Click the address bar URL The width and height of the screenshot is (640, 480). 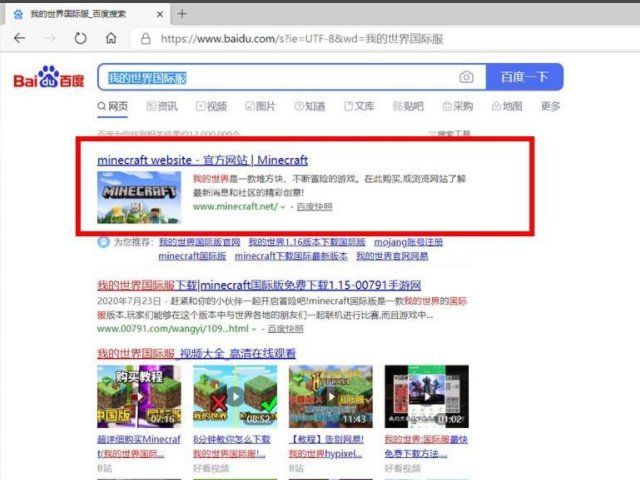[x=302, y=39]
